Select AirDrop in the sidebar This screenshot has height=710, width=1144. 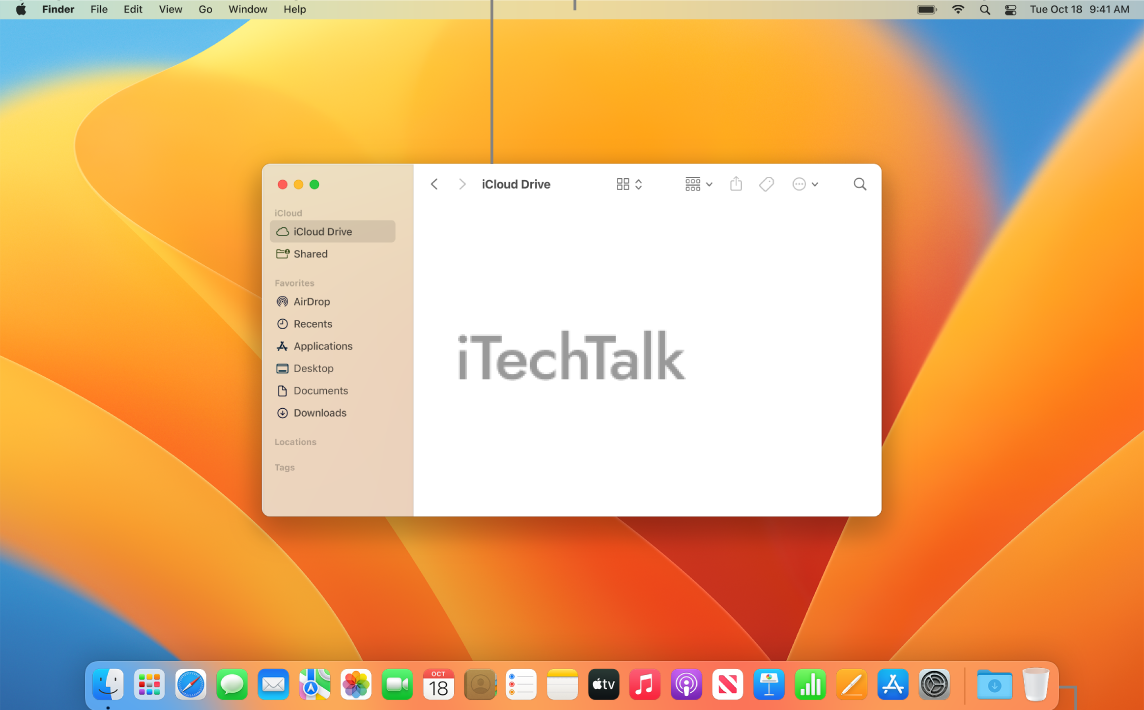click(310, 301)
